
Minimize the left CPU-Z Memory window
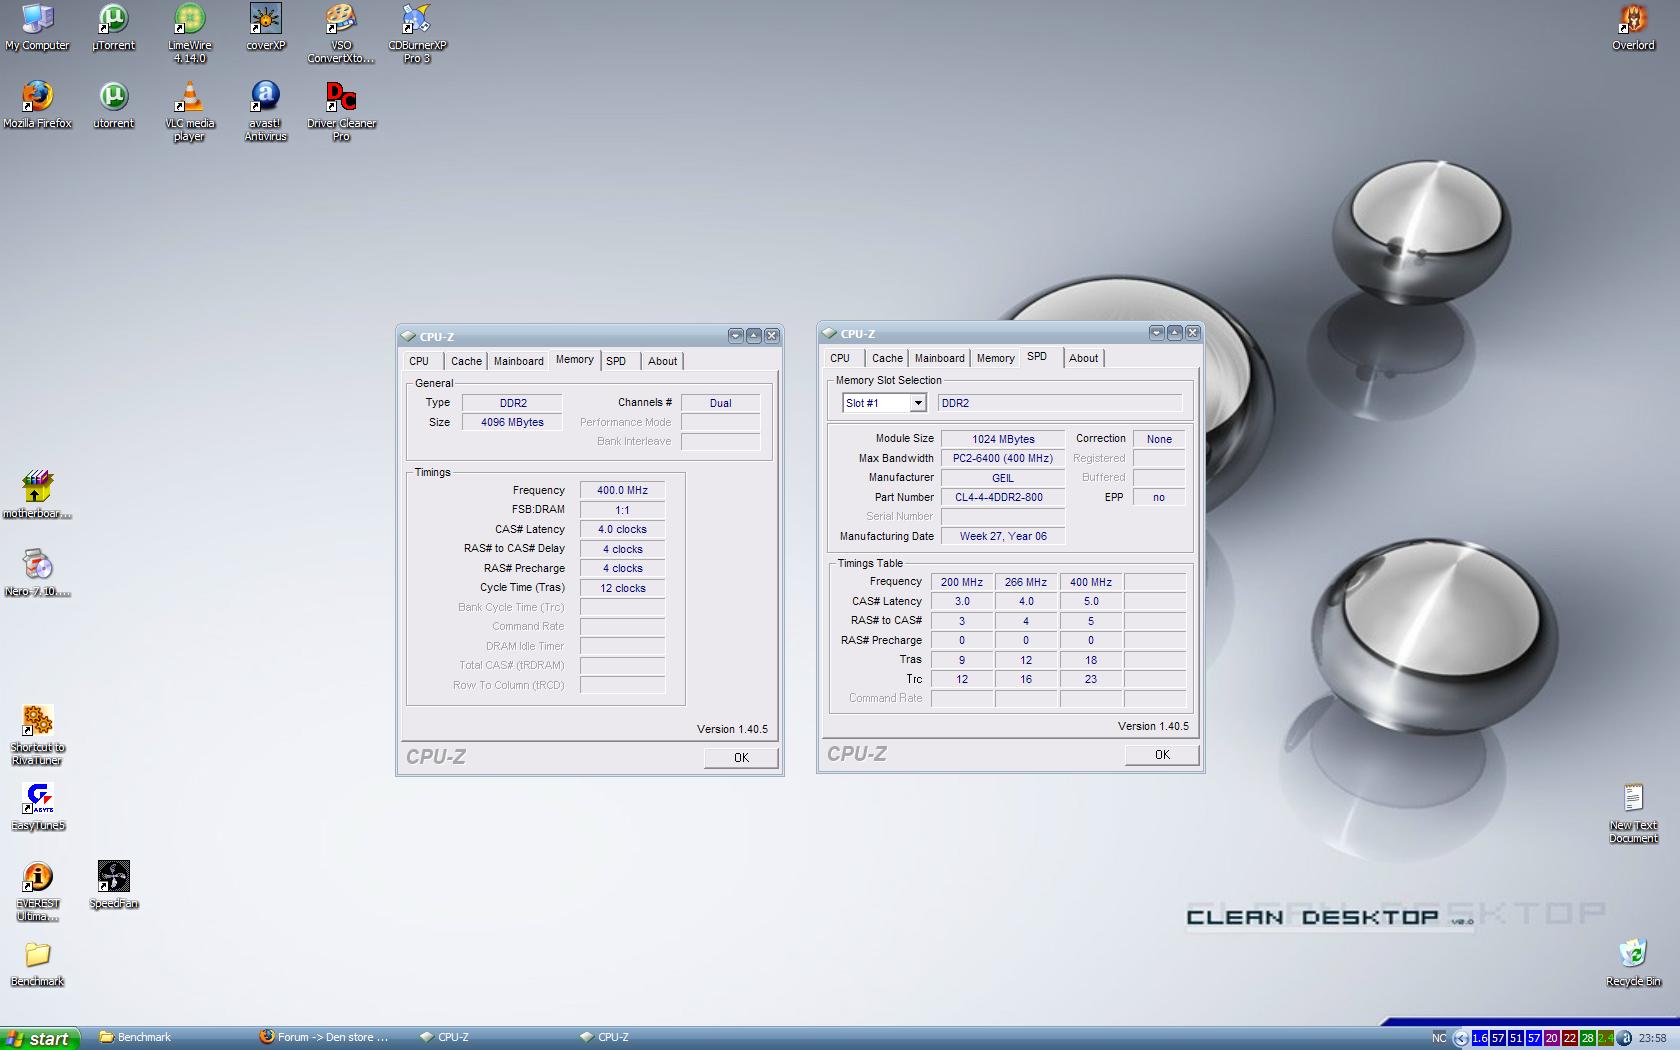[735, 336]
